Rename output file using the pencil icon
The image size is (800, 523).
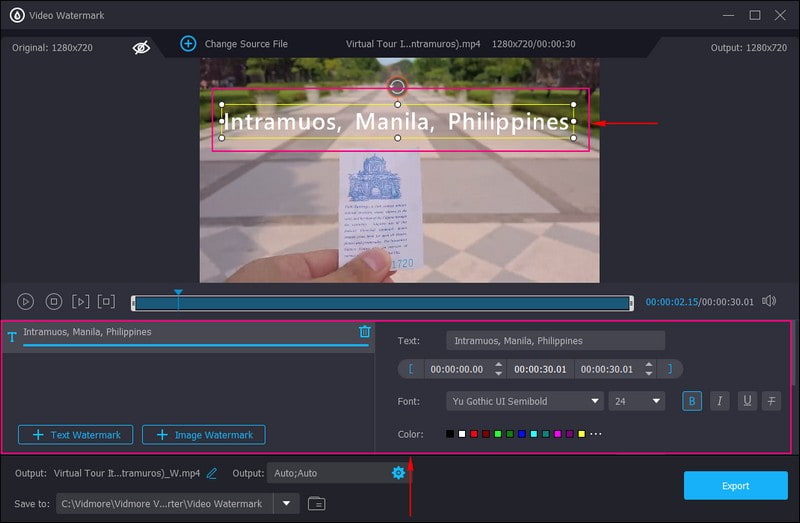pyautogui.click(x=212, y=473)
